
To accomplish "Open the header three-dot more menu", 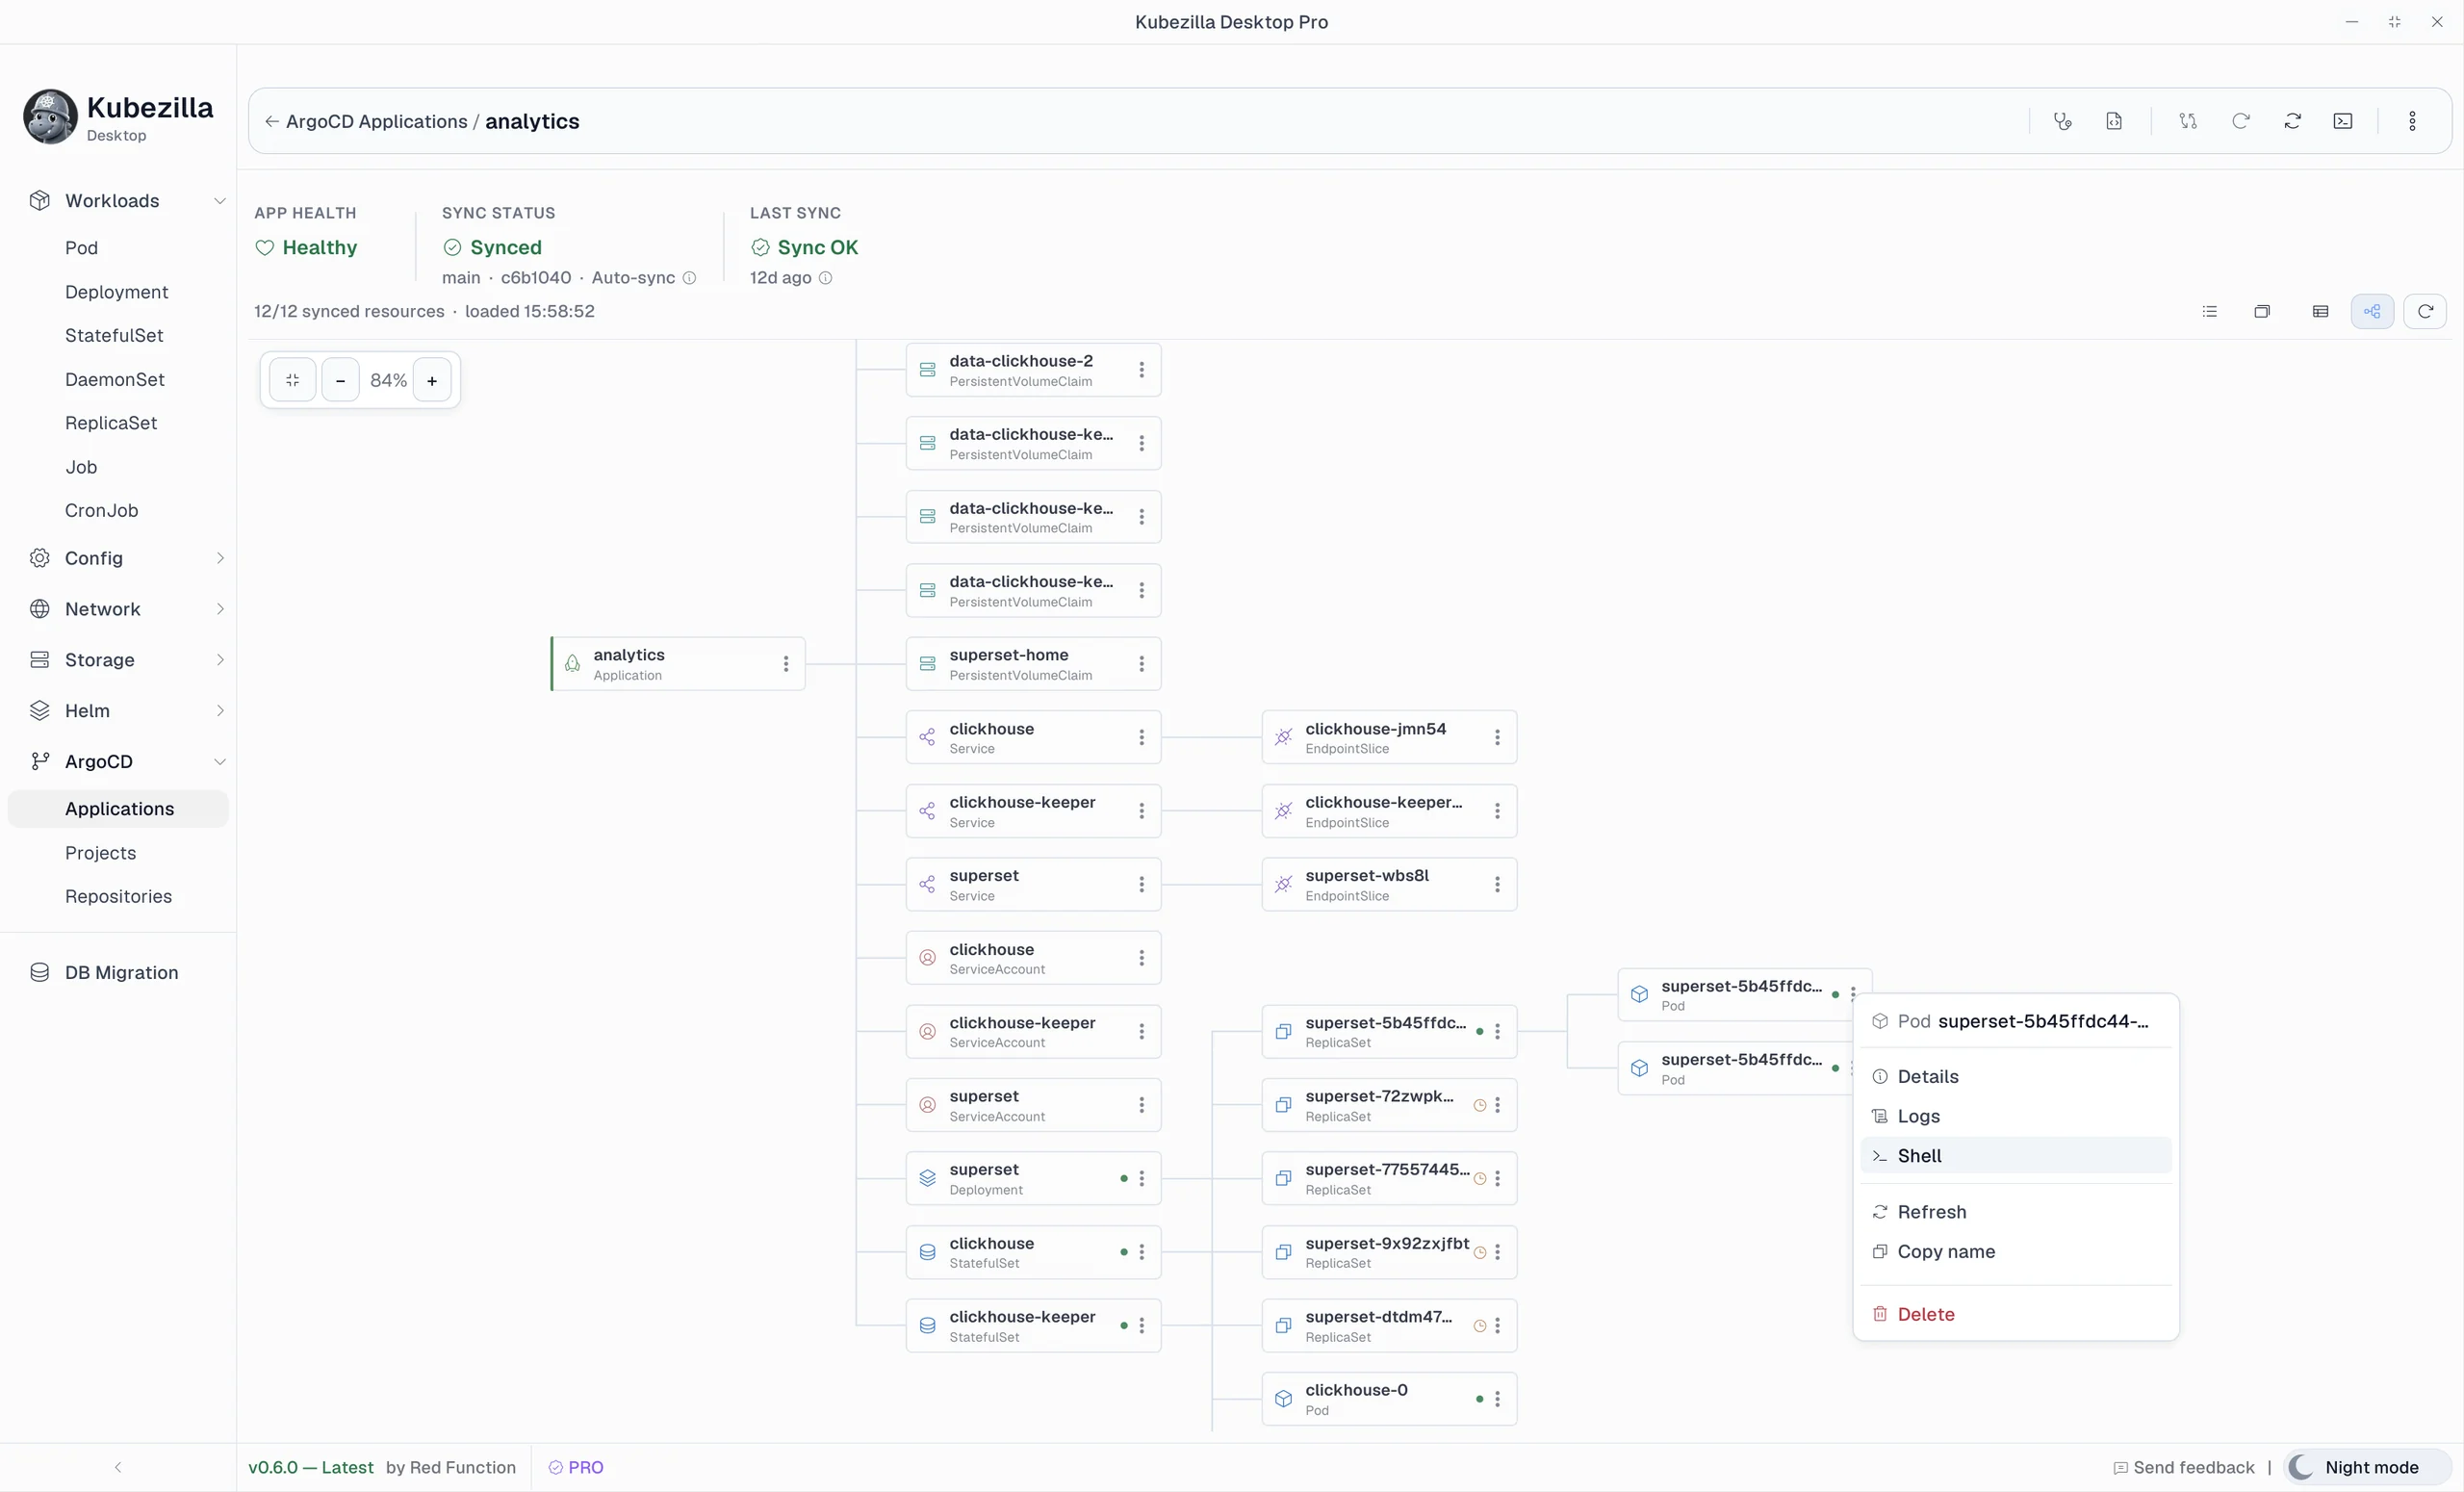I will click(x=2411, y=121).
